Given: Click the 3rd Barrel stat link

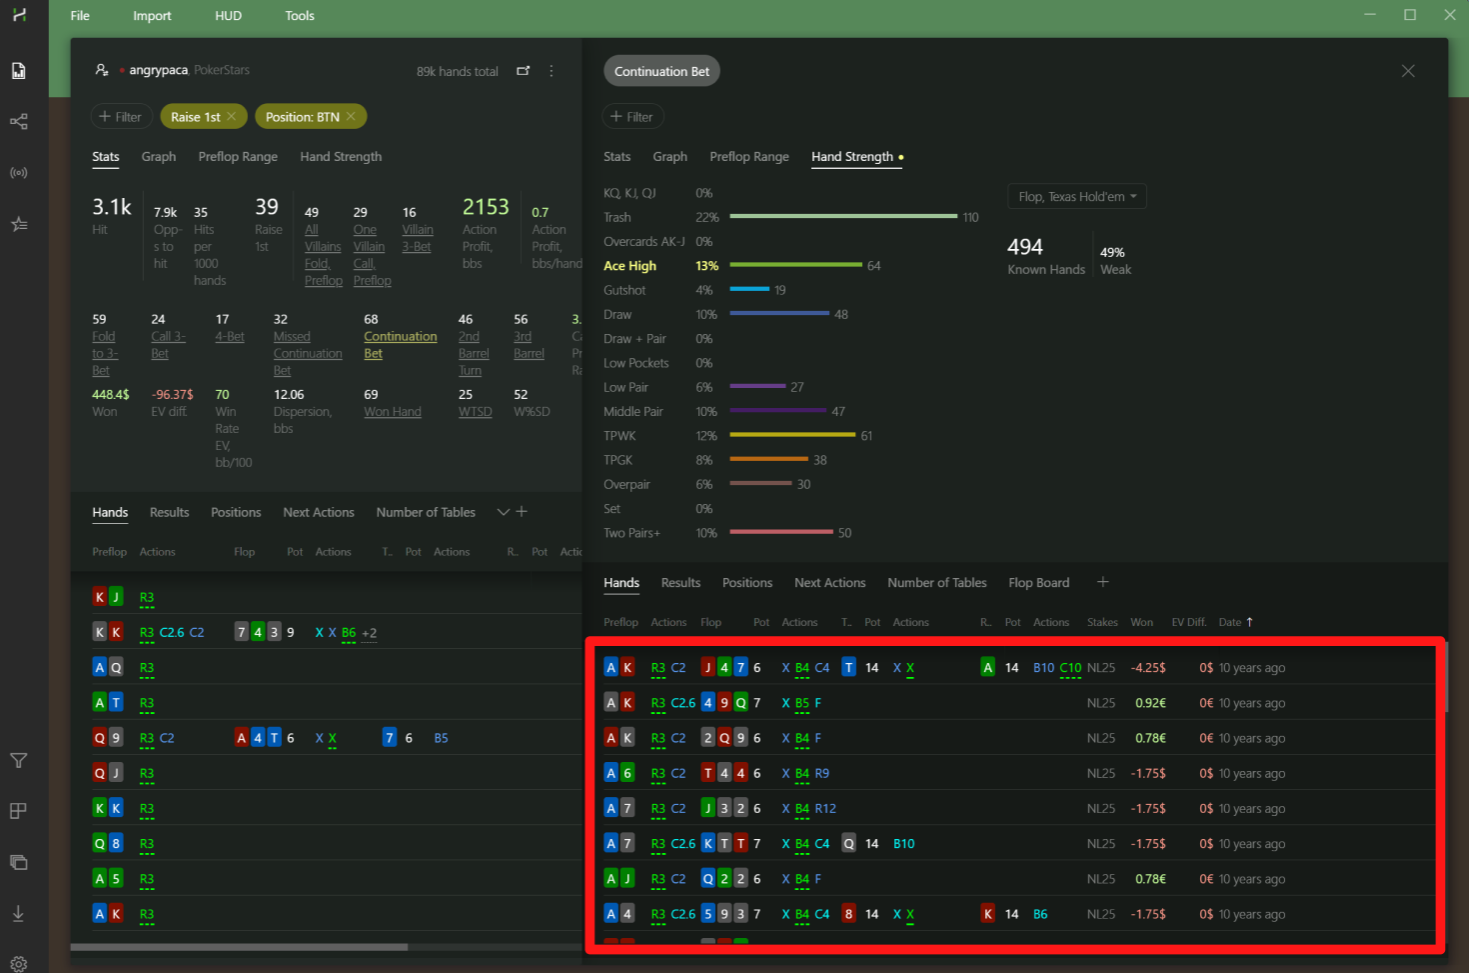Looking at the screenshot, I should click(529, 345).
